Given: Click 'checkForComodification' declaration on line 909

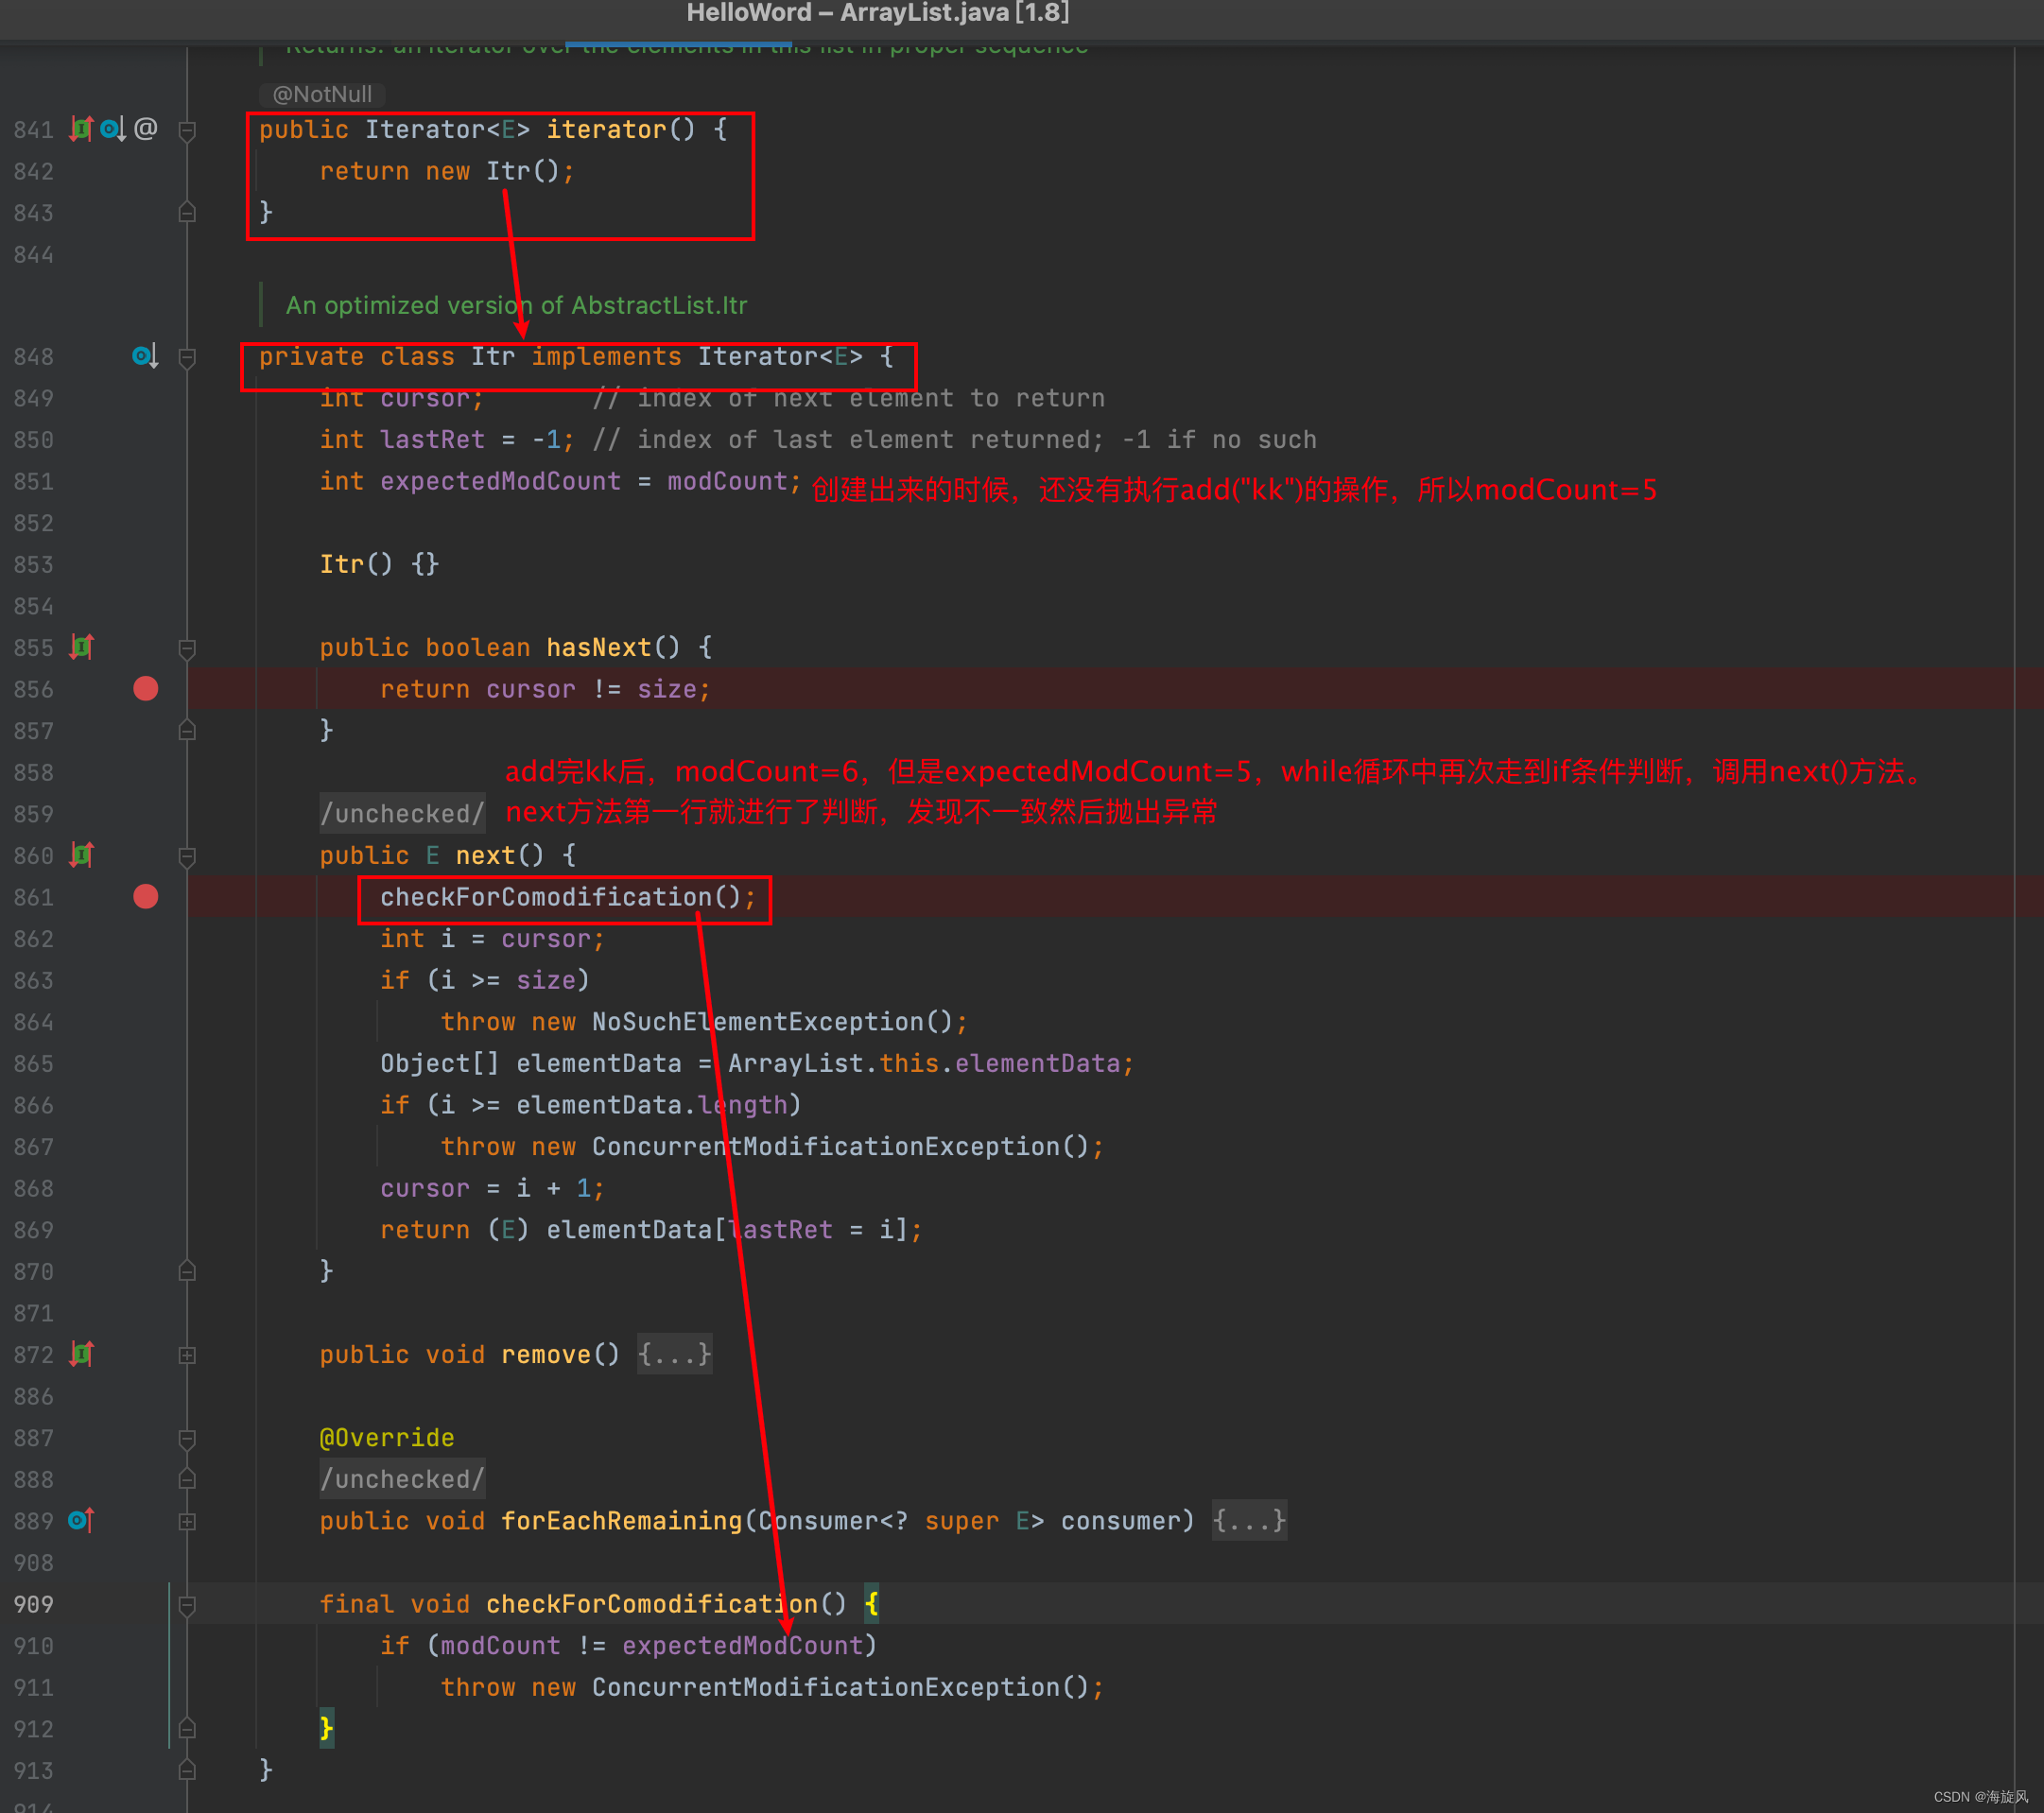Looking at the screenshot, I should (x=651, y=1604).
